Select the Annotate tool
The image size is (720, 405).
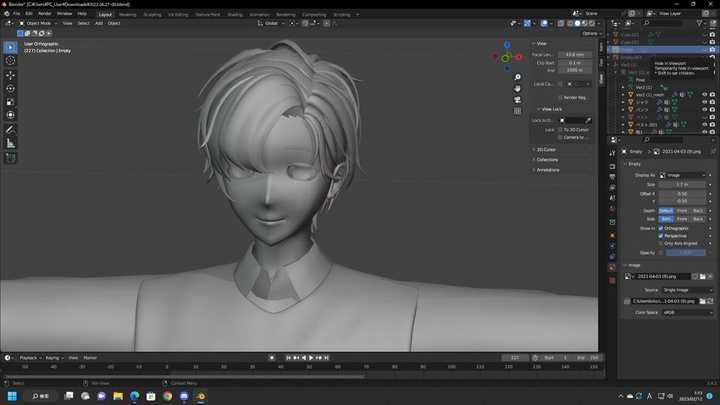pos(11,130)
